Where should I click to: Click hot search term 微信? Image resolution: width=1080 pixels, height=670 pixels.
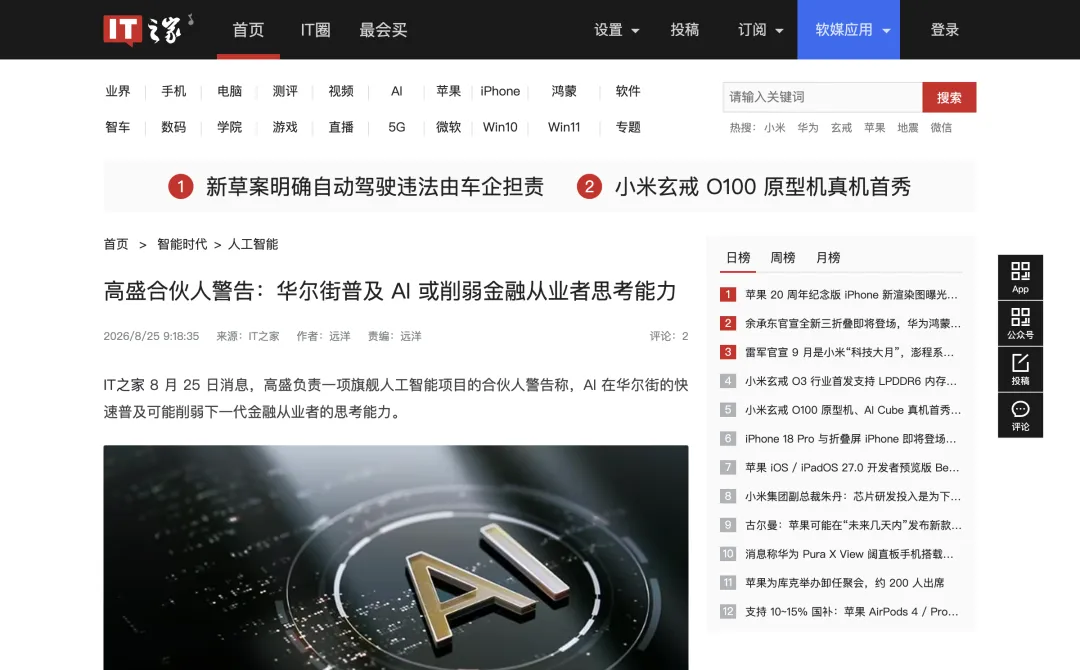click(x=941, y=127)
